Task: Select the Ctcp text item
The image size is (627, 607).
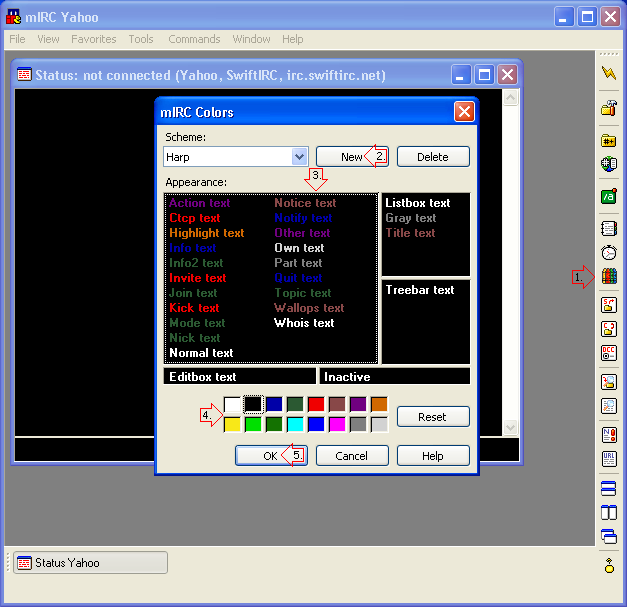Action: click(x=195, y=218)
